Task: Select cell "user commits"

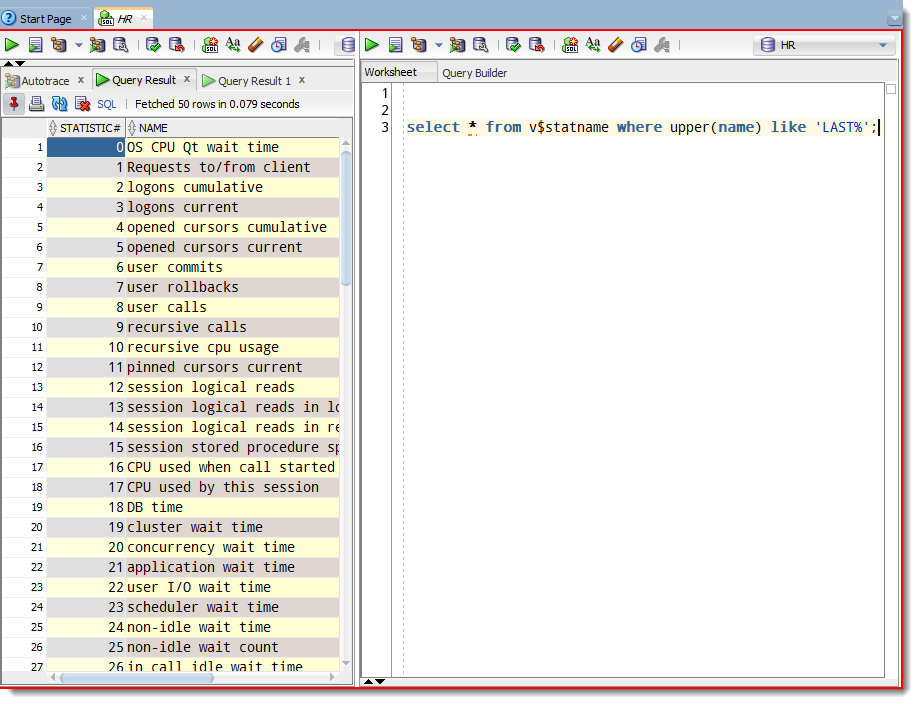Action: click(x=232, y=267)
